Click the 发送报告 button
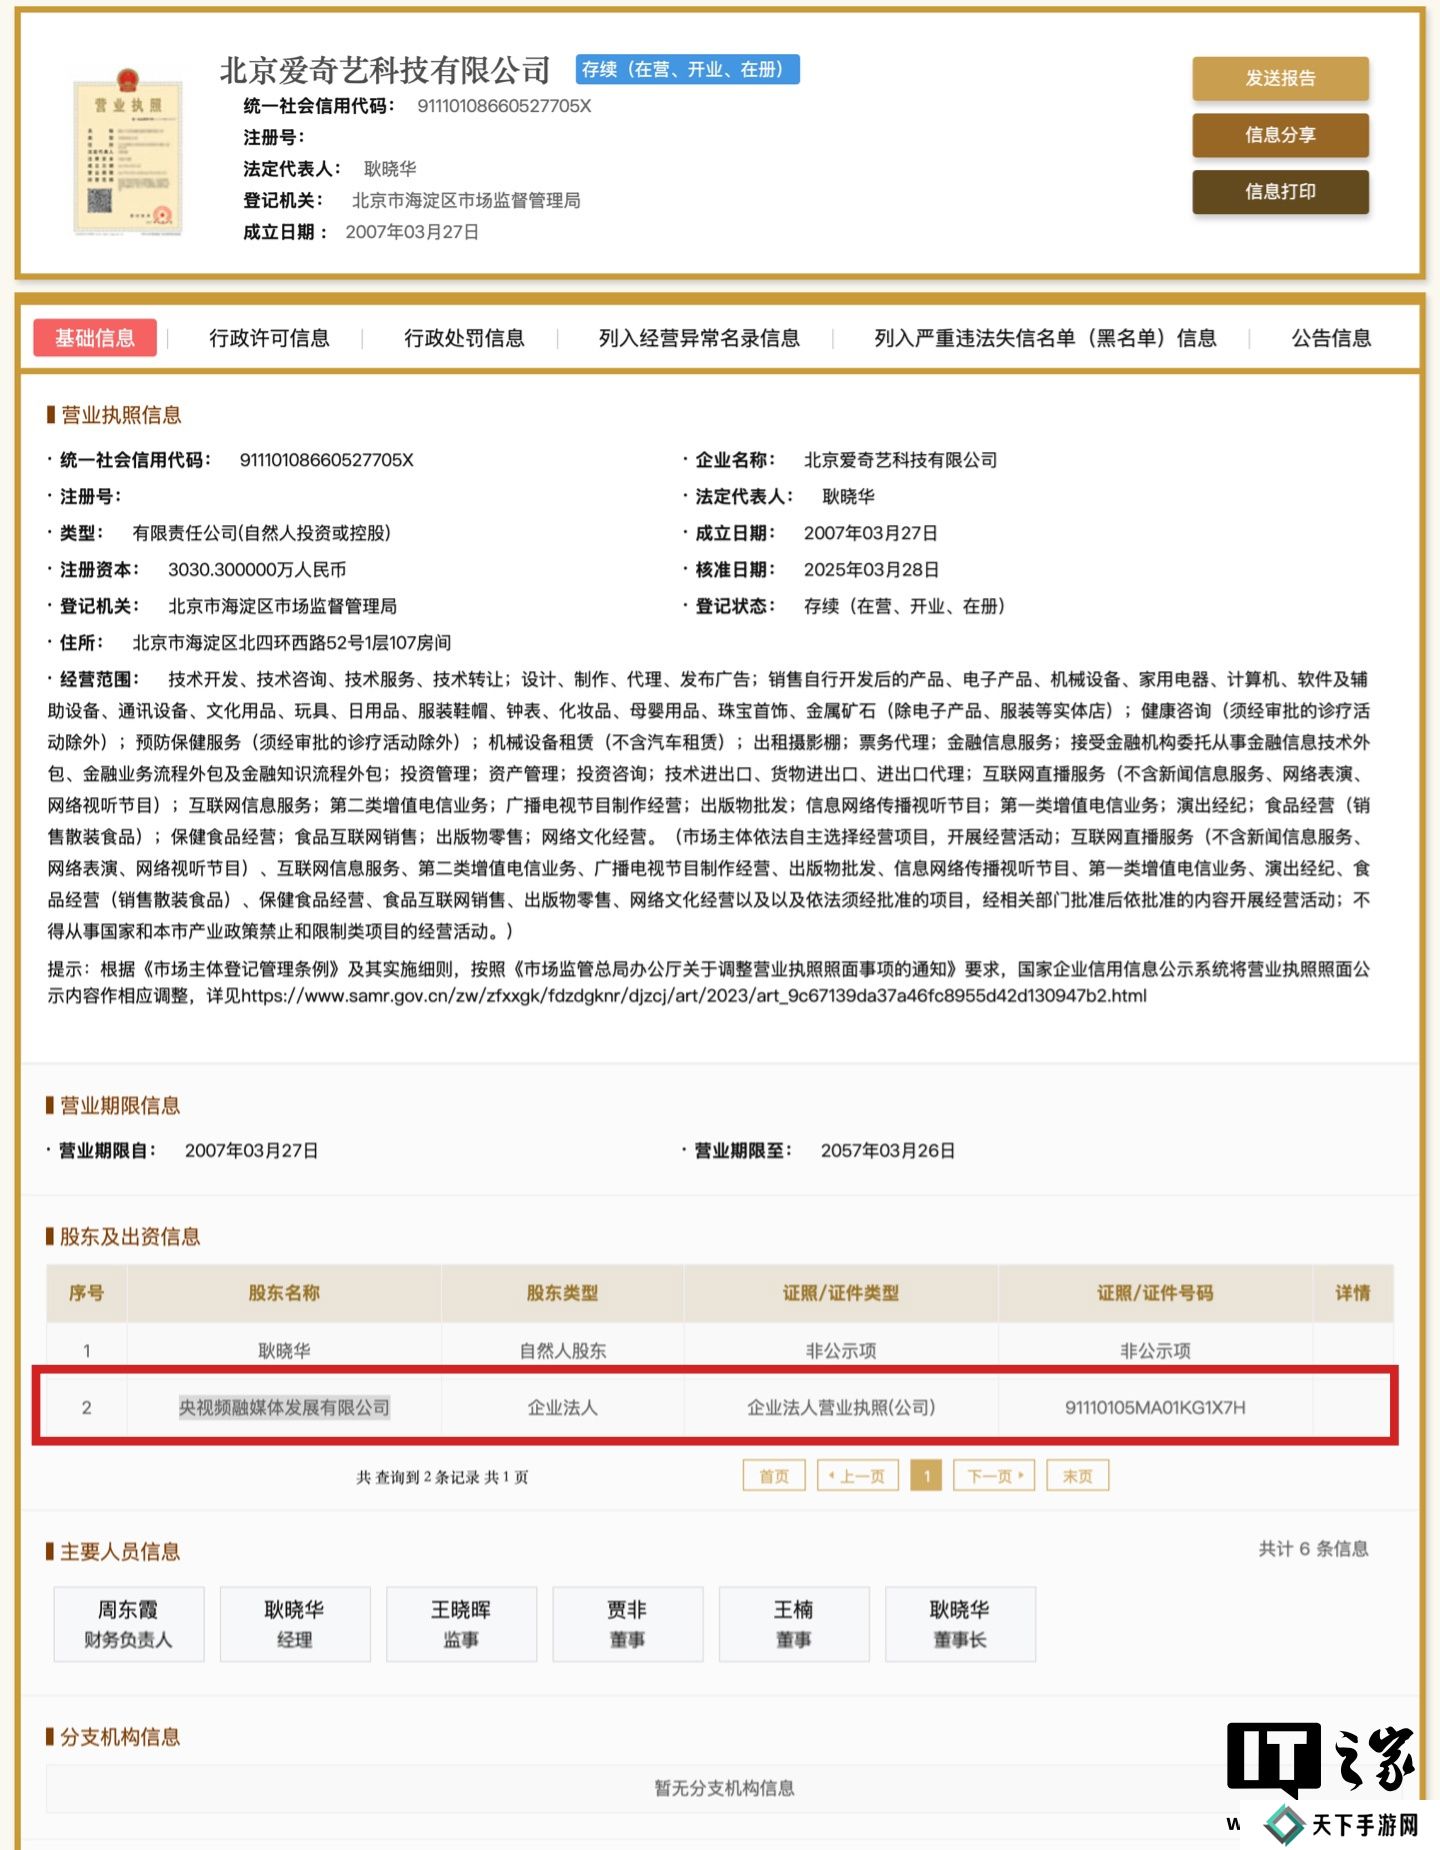This screenshot has height=1850, width=1440. pyautogui.click(x=1279, y=79)
